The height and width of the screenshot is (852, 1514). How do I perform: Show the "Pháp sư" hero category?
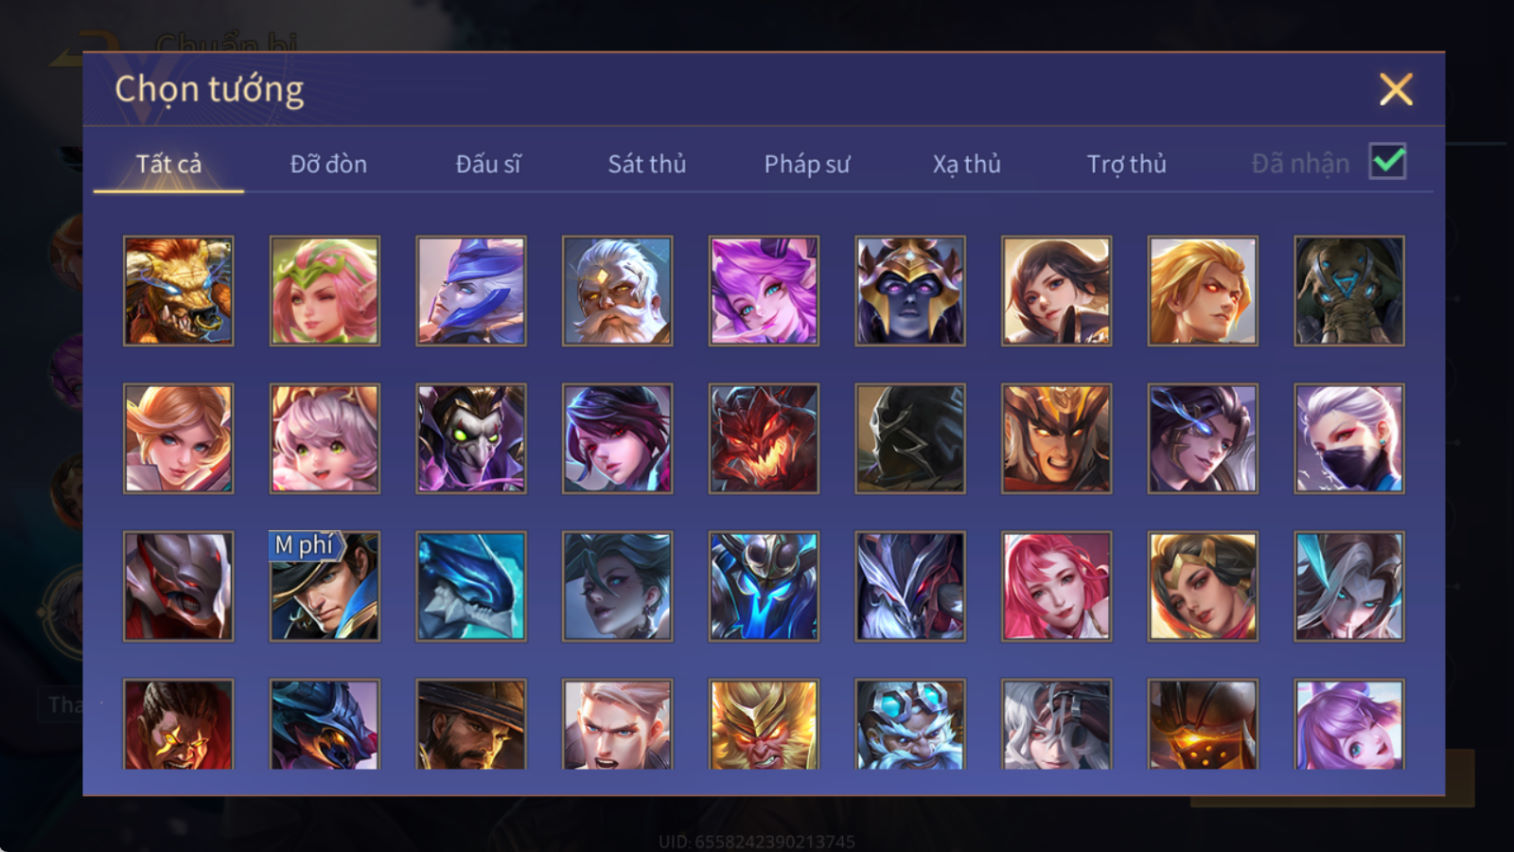(x=807, y=164)
